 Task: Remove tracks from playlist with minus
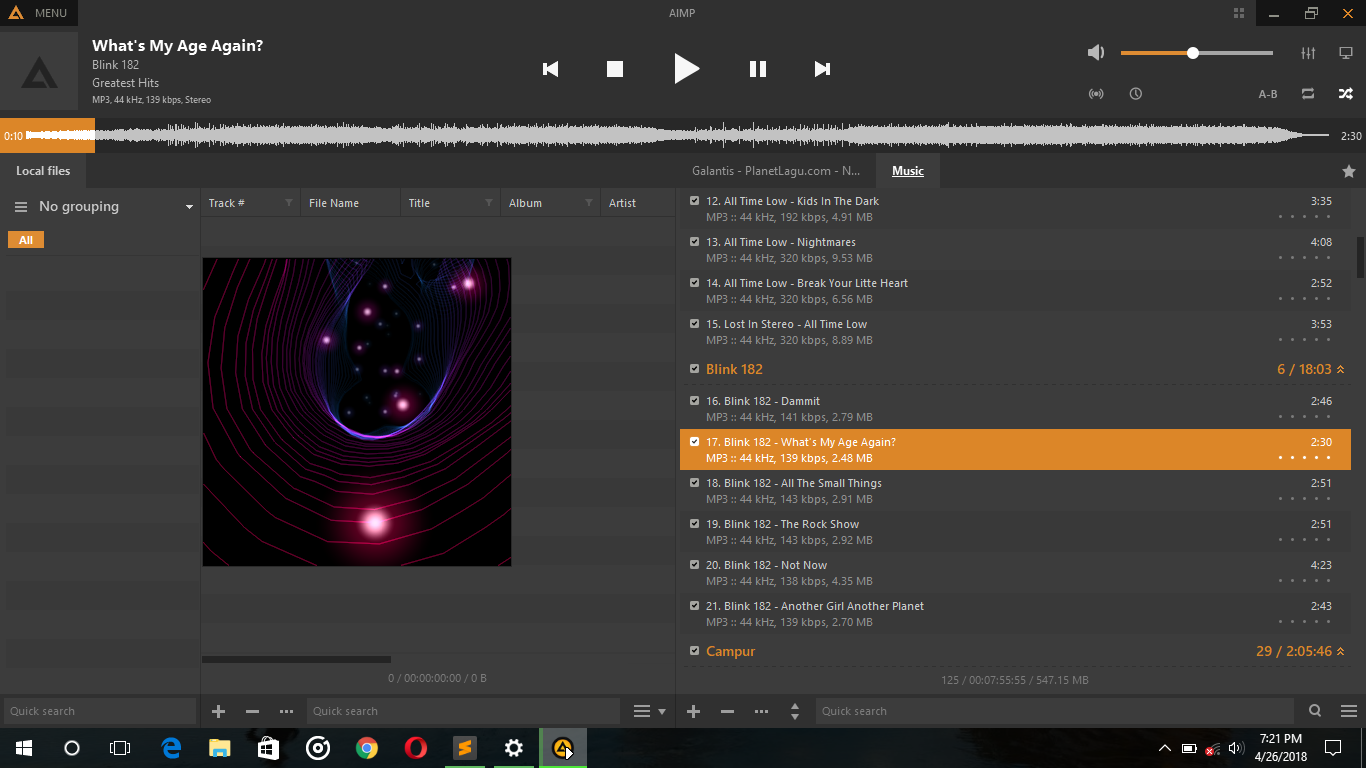click(728, 711)
